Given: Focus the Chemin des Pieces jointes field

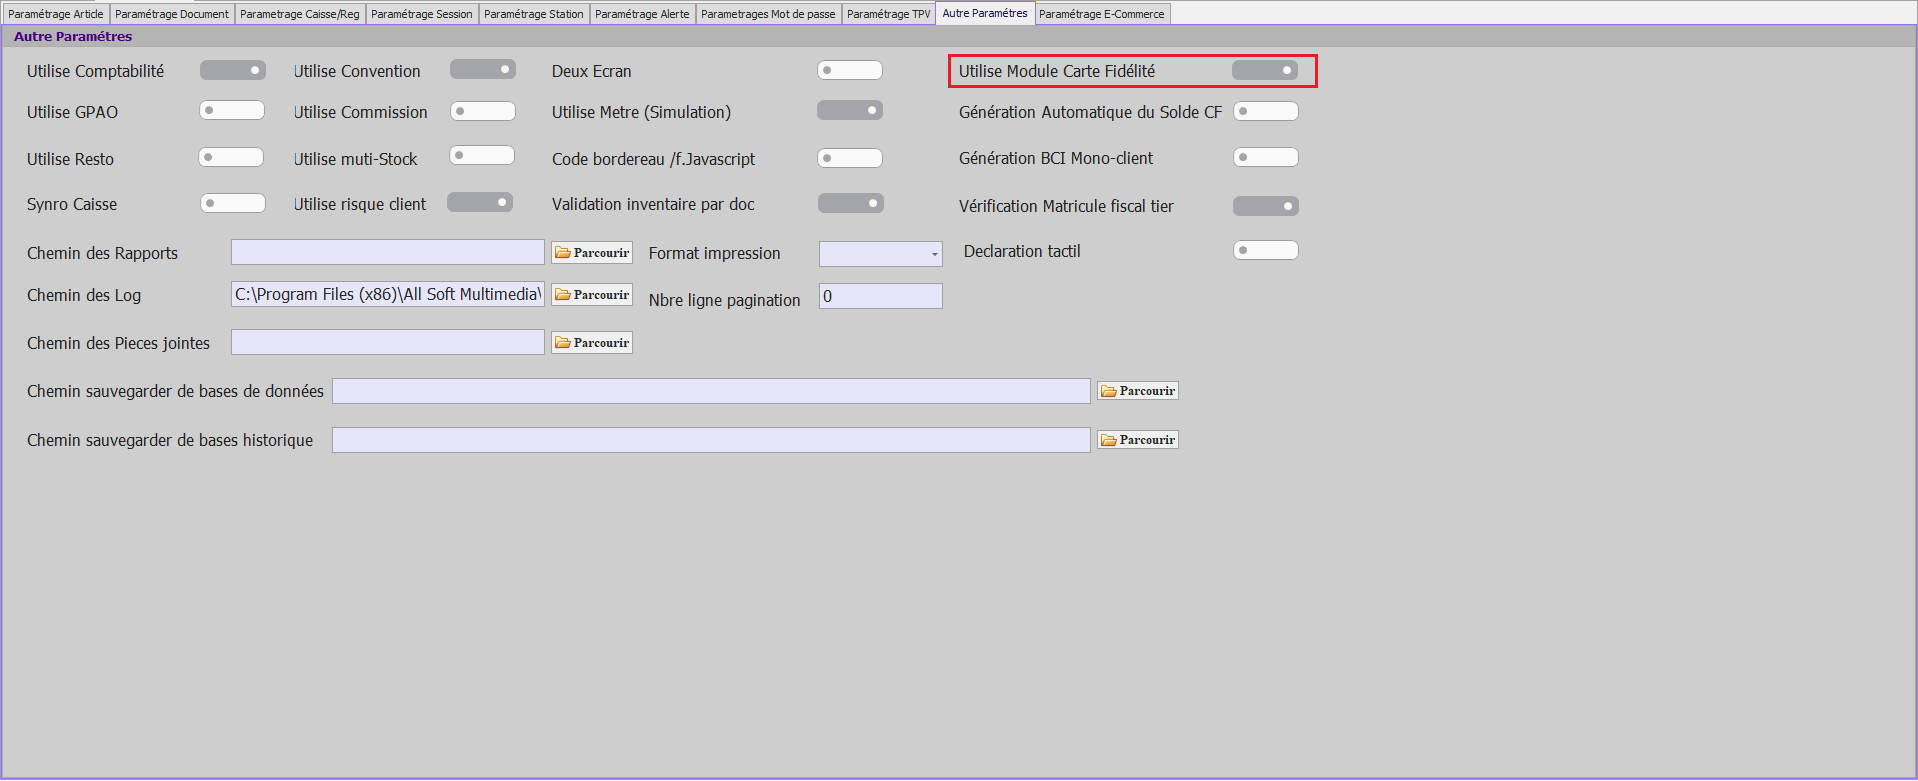Looking at the screenshot, I should (x=388, y=342).
